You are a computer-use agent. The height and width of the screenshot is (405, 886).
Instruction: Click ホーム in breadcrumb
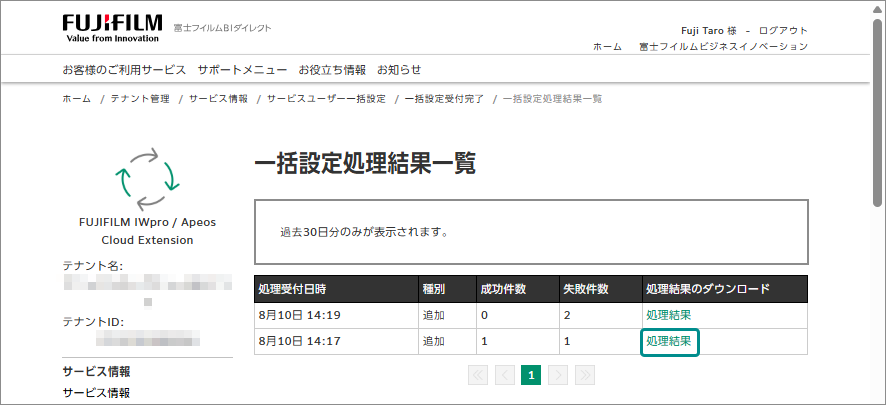[76, 99]
